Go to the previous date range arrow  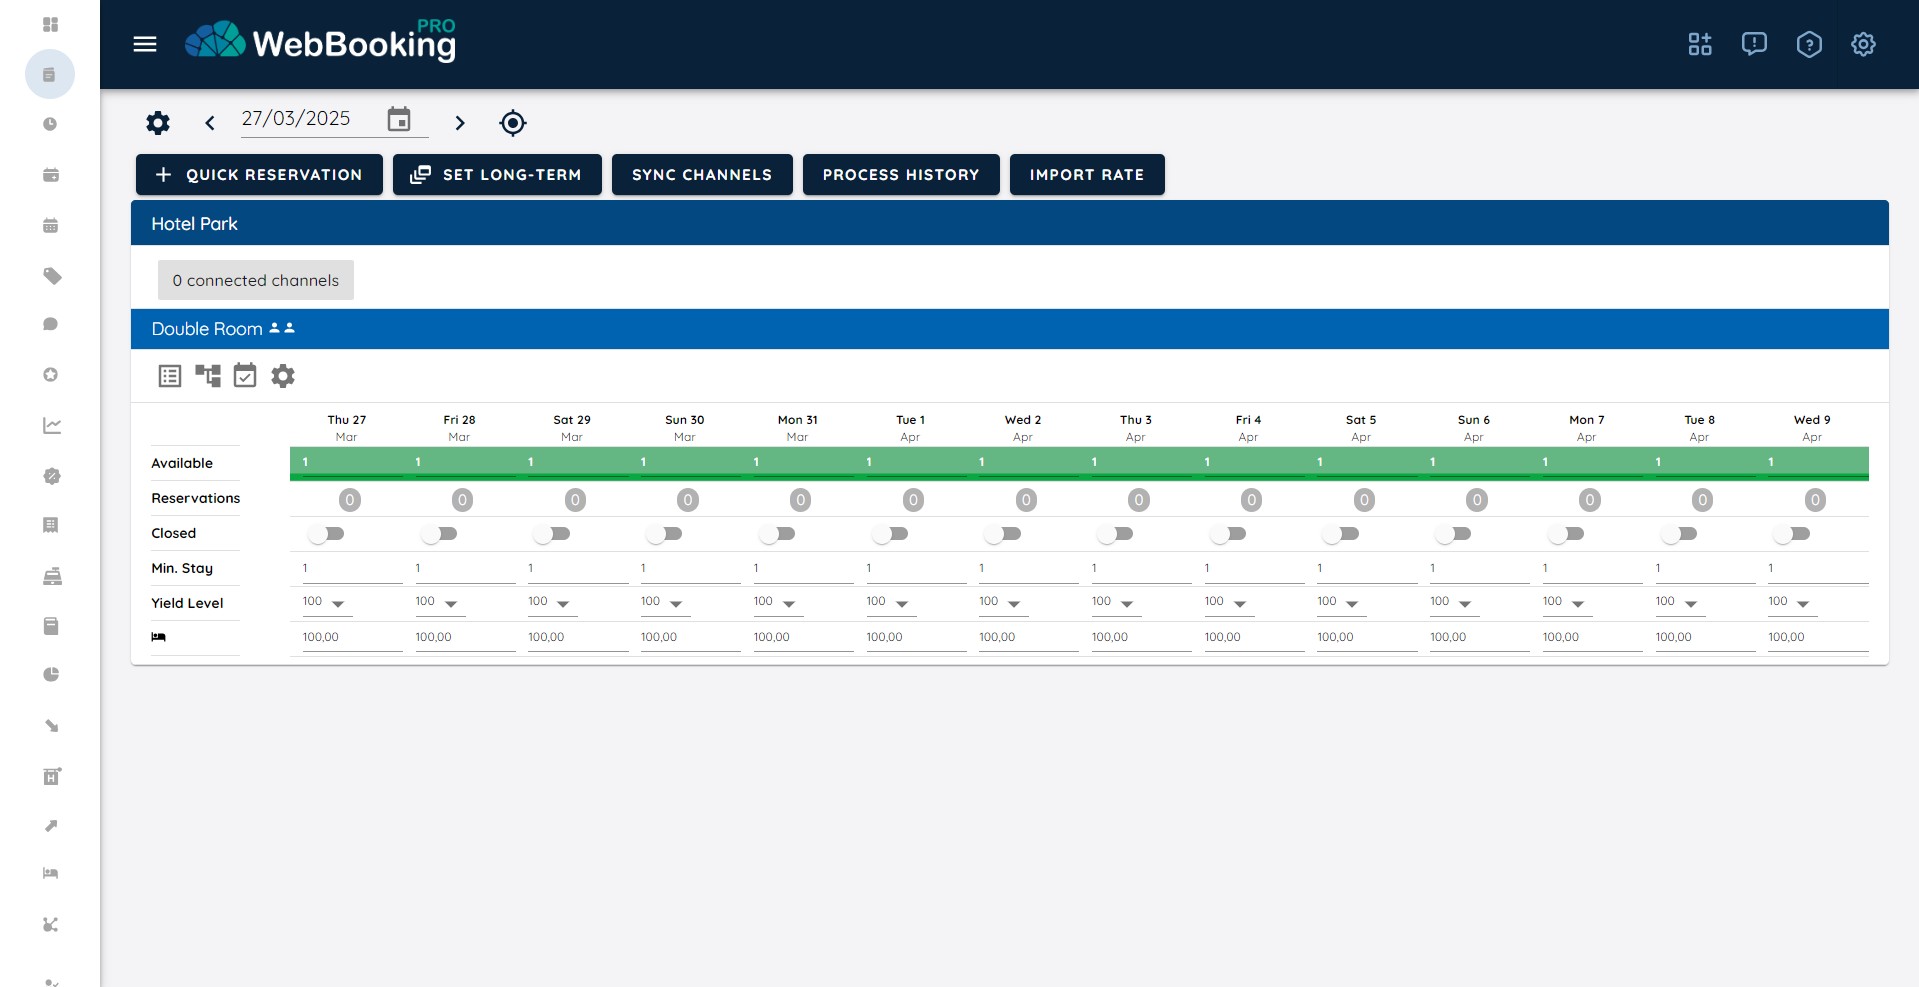[x=210, y=123]
